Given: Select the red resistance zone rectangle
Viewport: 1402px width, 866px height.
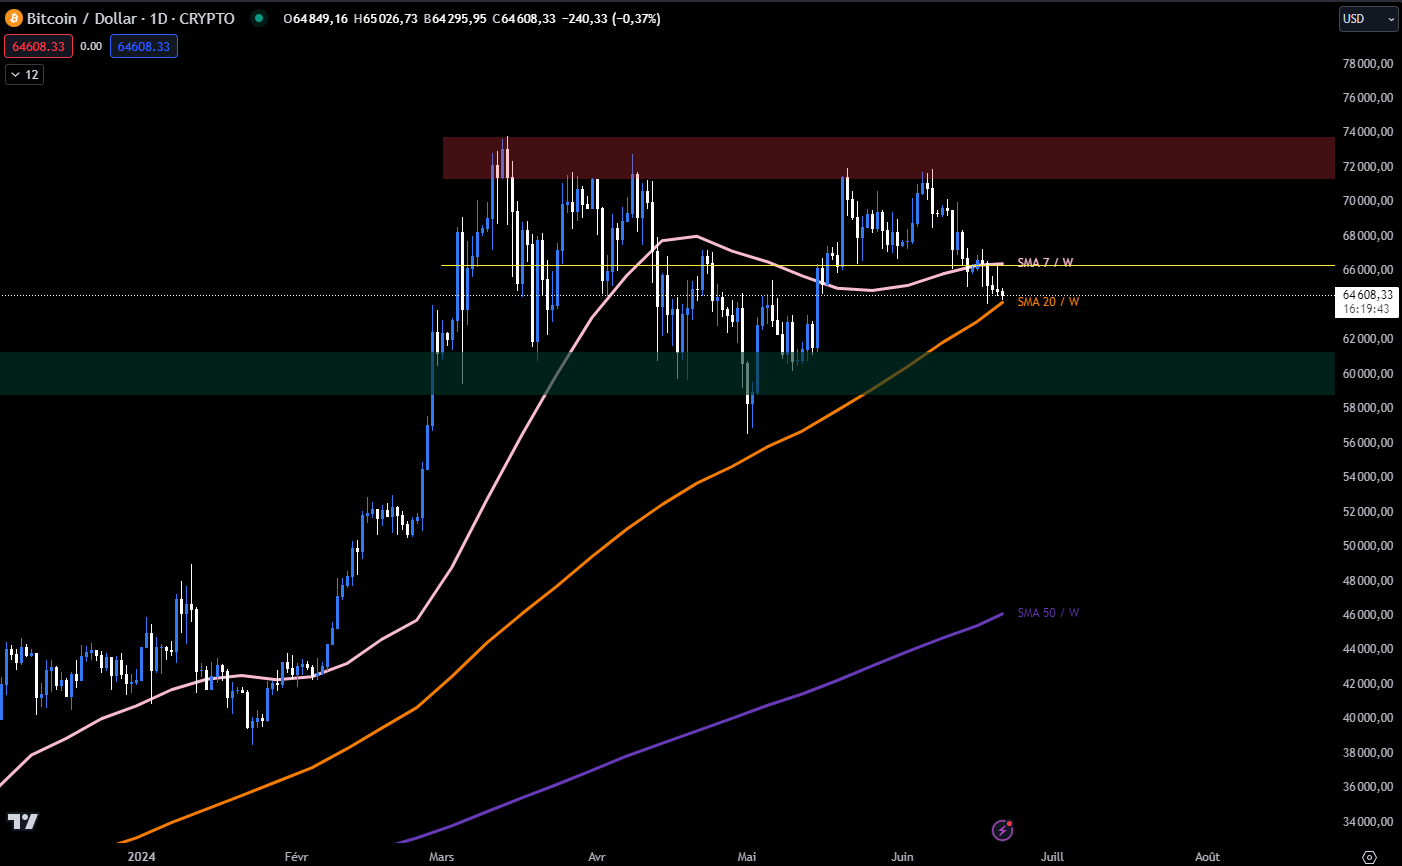Looking at the screenshot, I should (888, 158).
